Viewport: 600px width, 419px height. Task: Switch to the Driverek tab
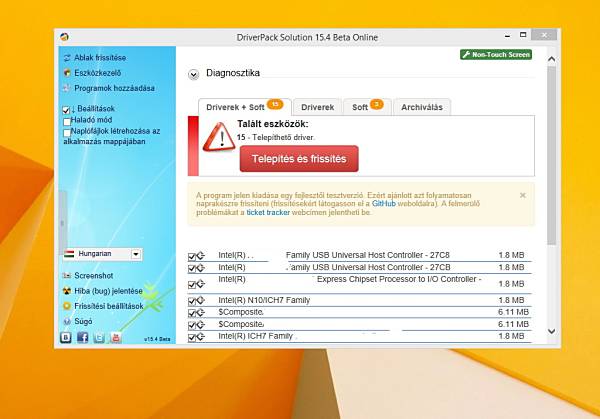[317, 107]
